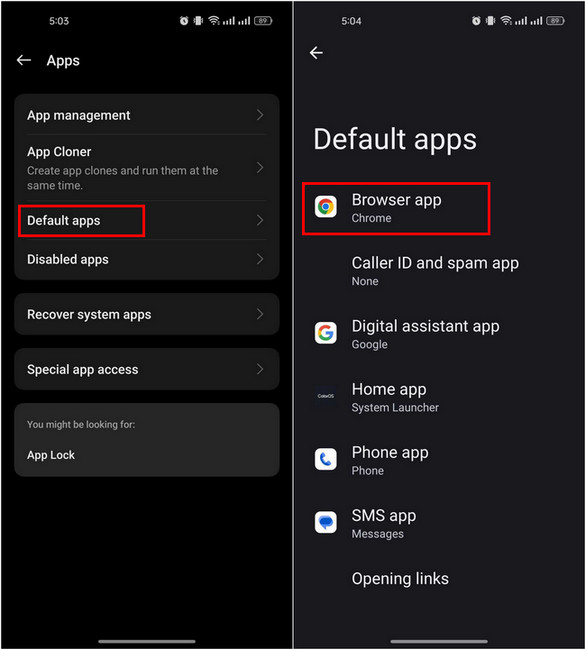This screenshot has height=650, width=586.
Task: Open Disabled apps list
Action: pyautogui.click(x=147, y=259)
